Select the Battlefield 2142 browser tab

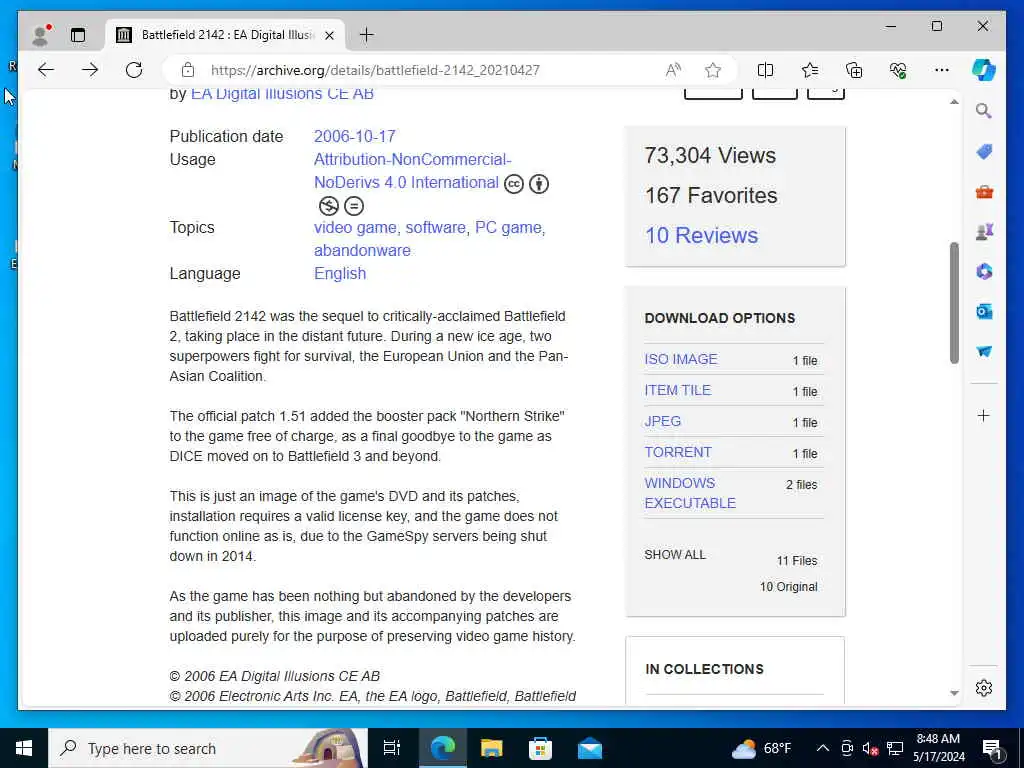tap(225, 35)
